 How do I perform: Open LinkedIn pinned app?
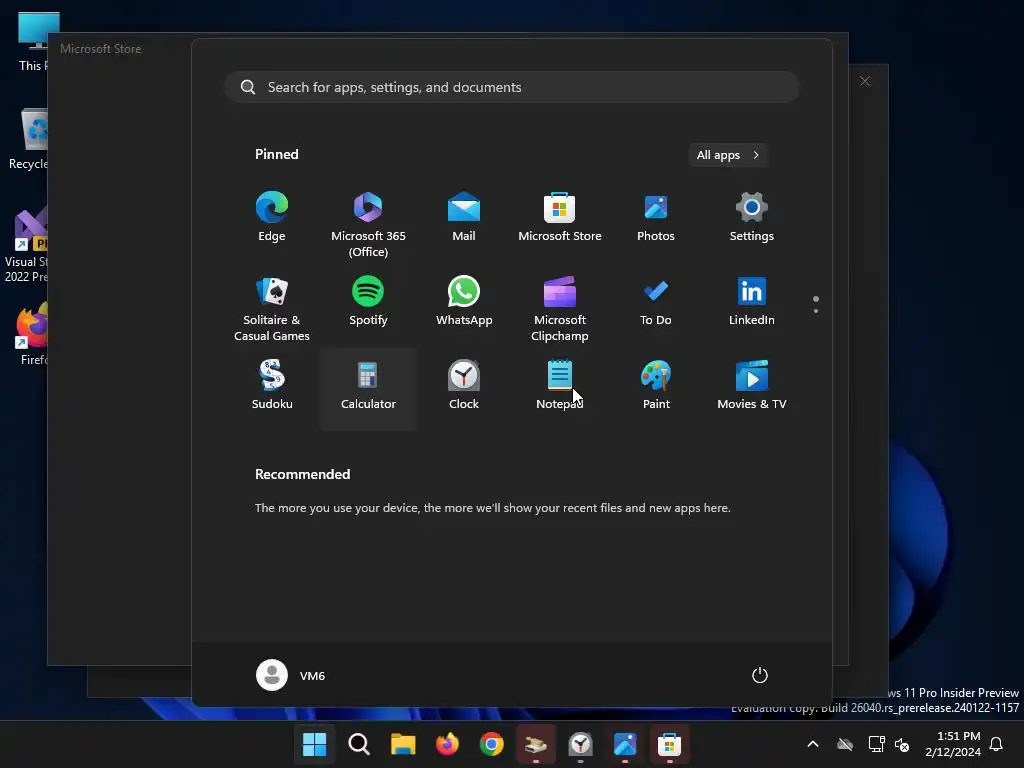(x=752, y=301)
